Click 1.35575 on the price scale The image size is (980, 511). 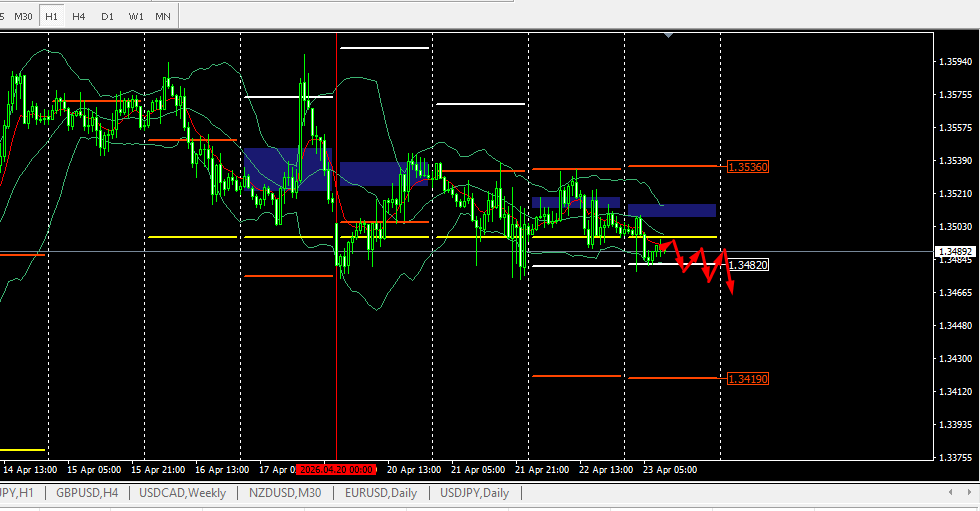(x=956, y=127)
